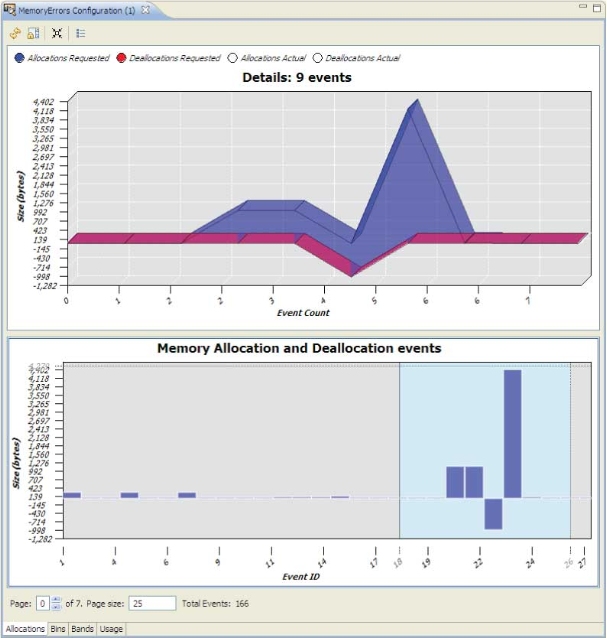This screenshot has height=638, width=607.
Task: Click the second toolbar icon with chart page
Action: tap(33, 32)
